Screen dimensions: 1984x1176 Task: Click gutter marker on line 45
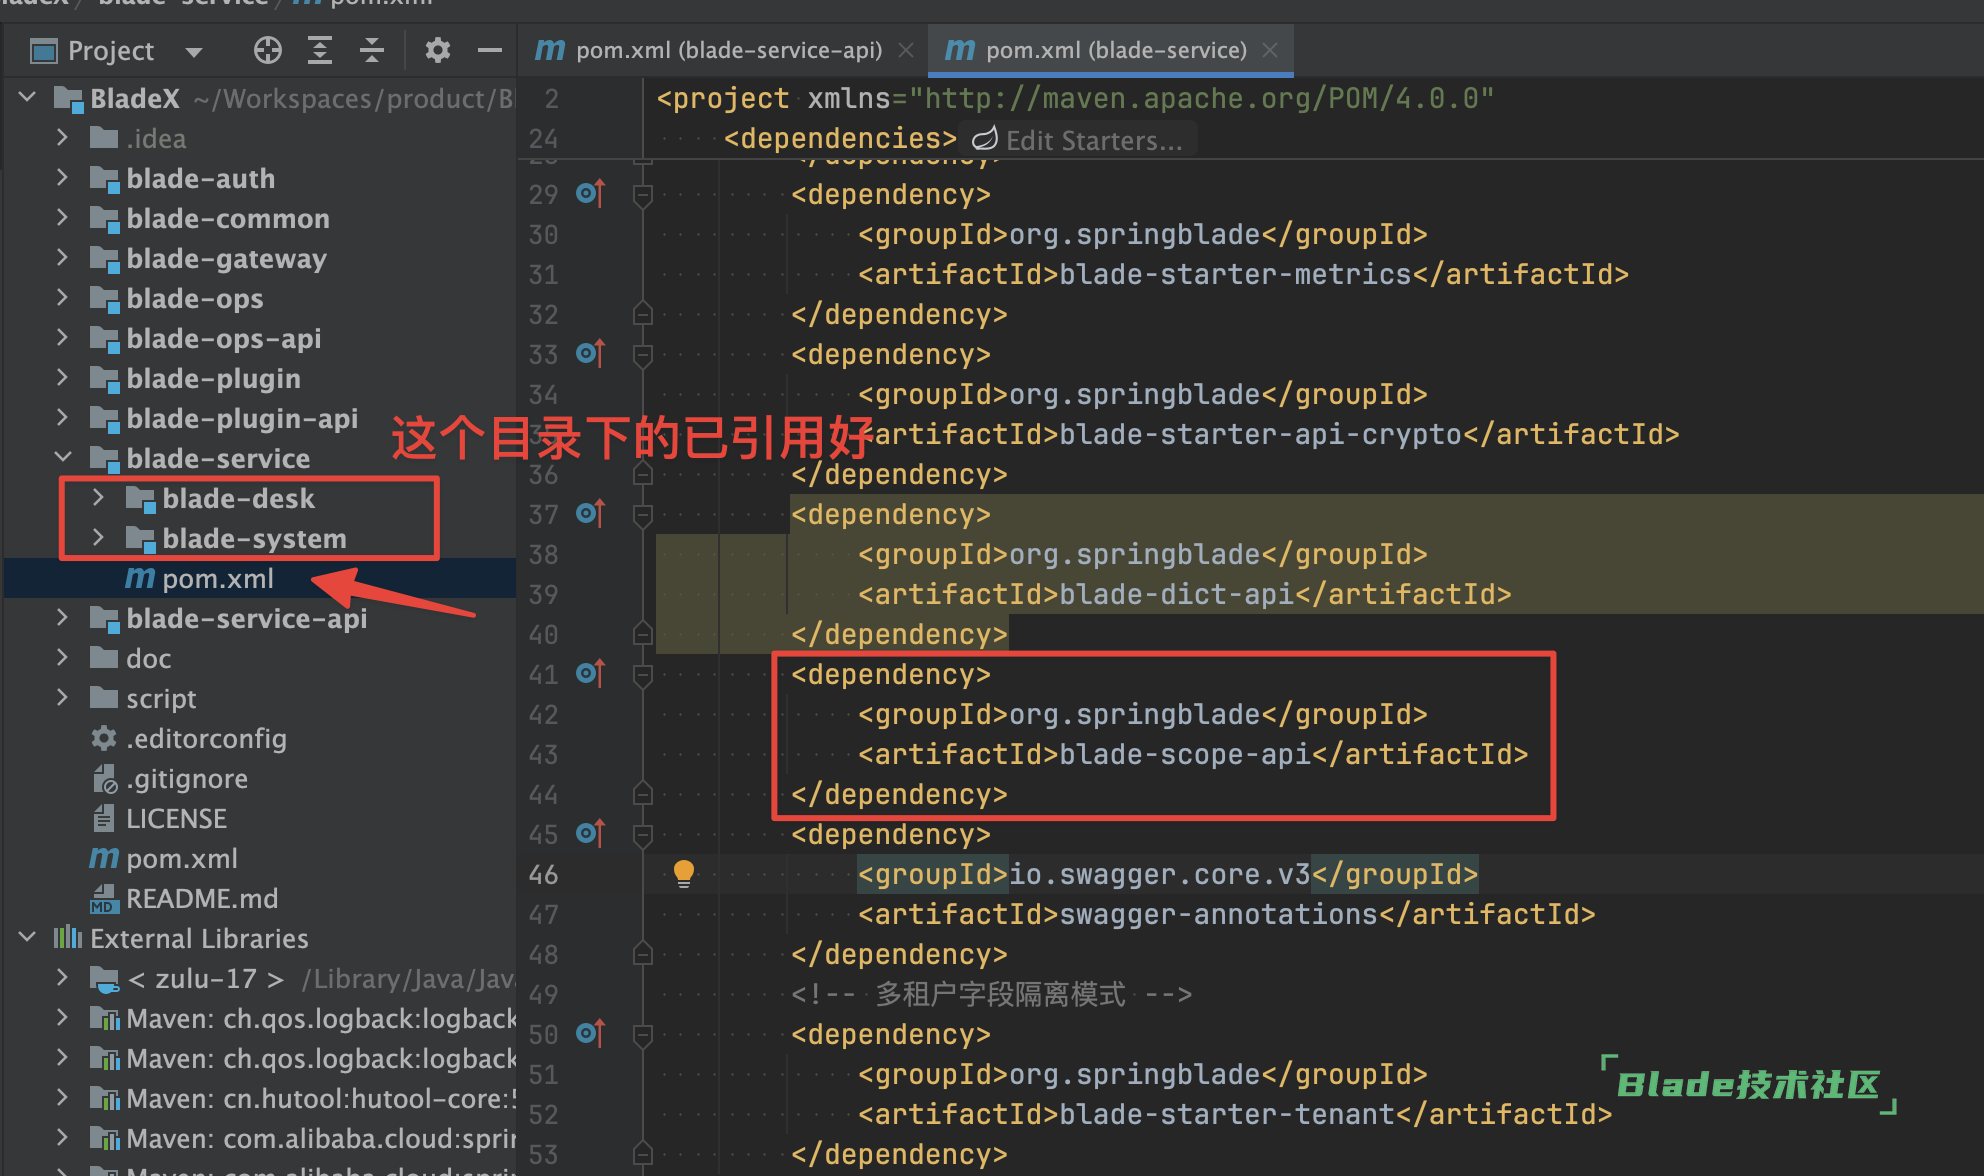(591, 833)
